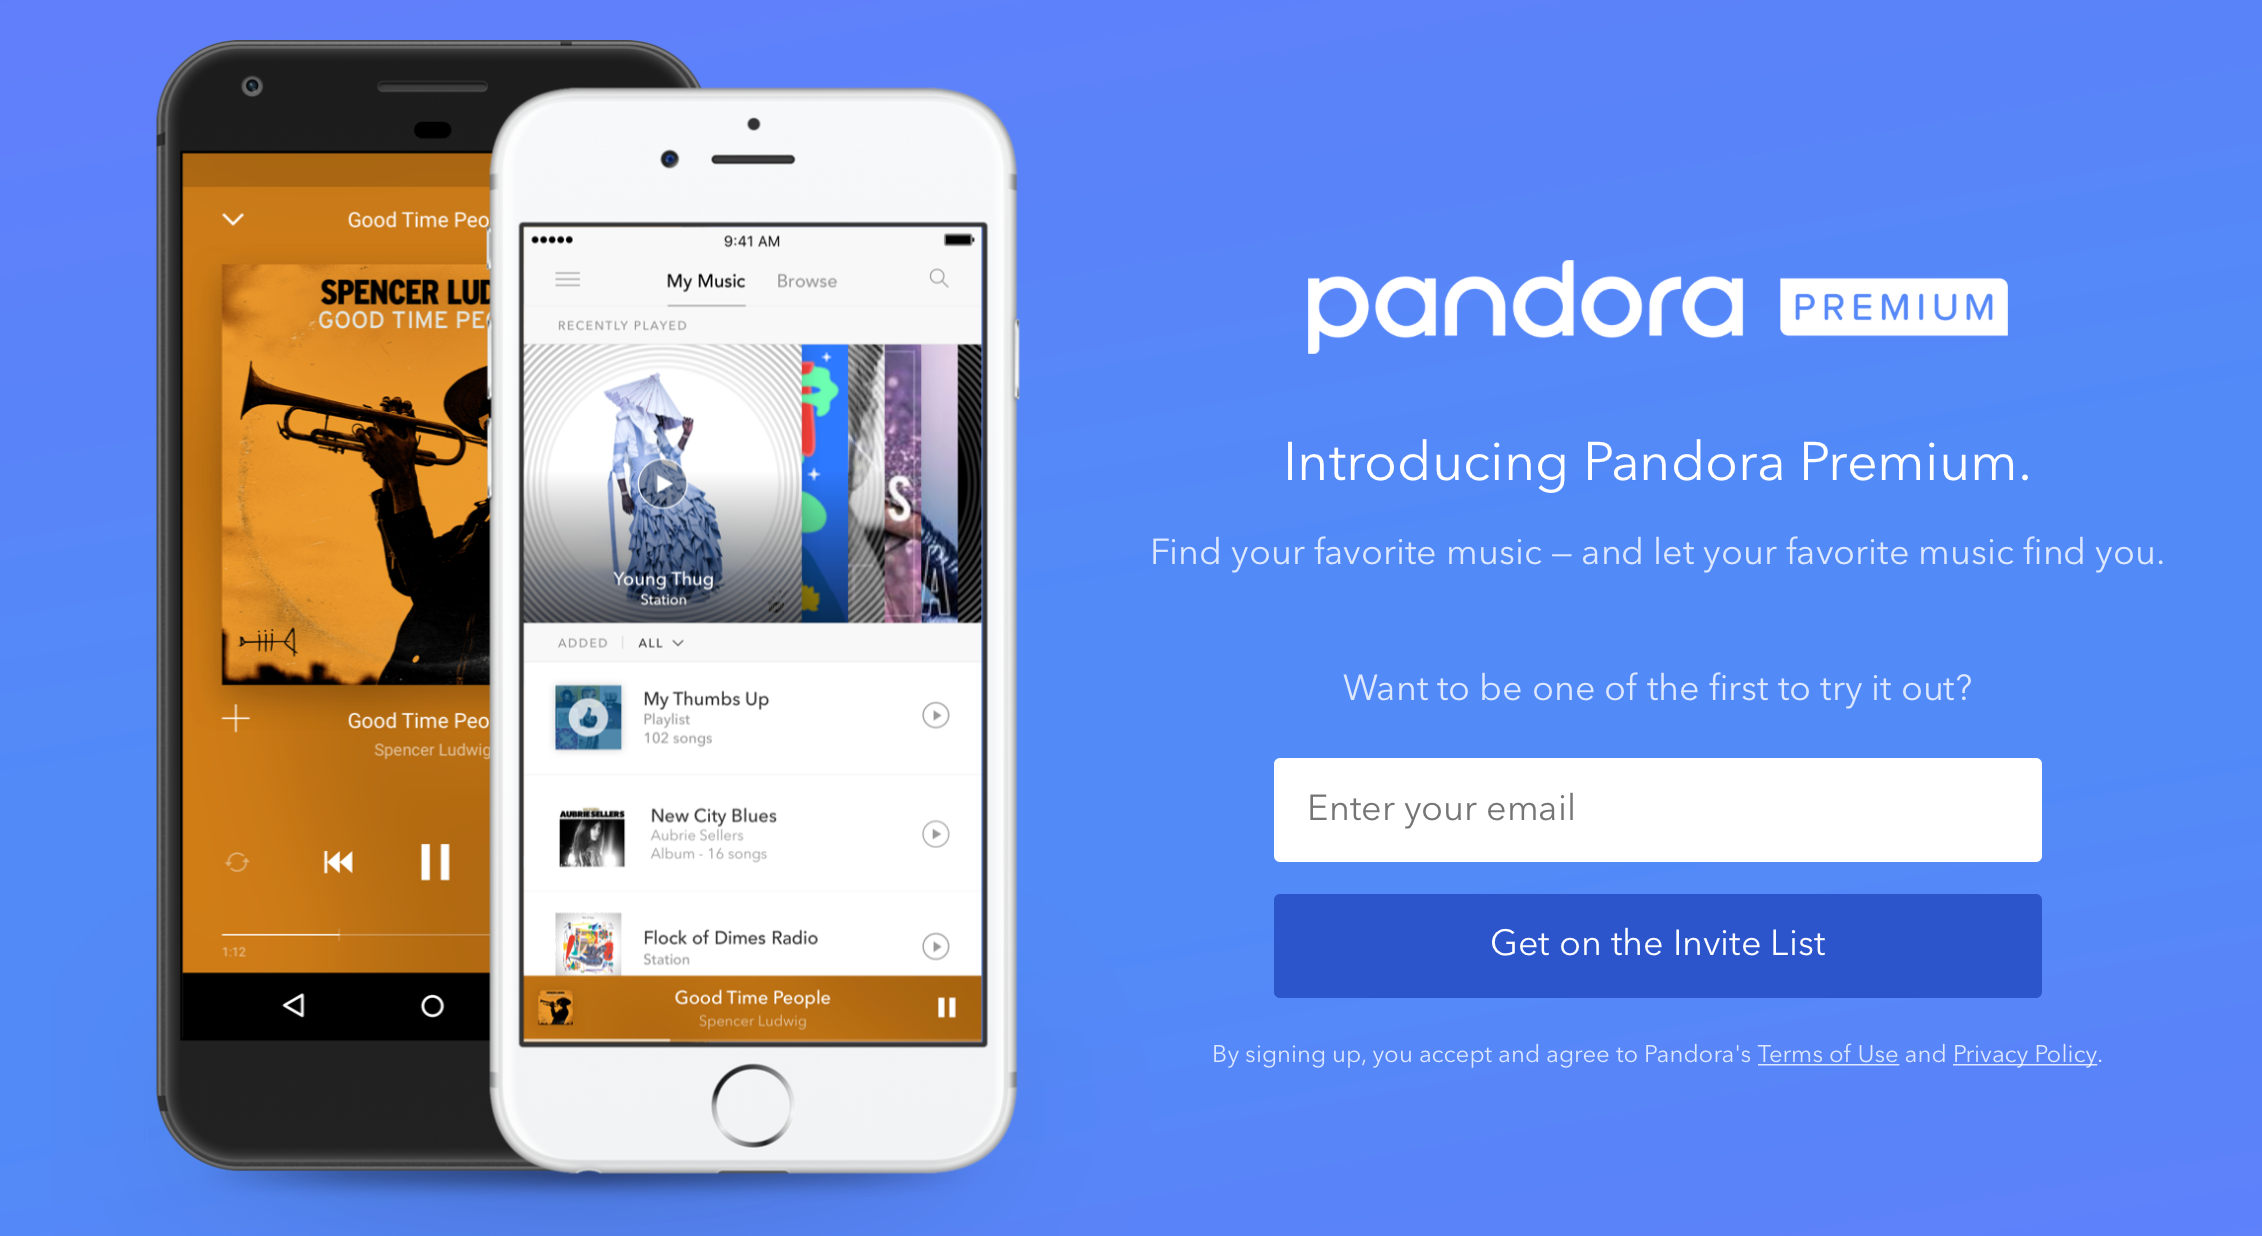The width and height of the screenshot is (2262, 1236).
Task: Click the skip/previous track icon
Action: [x=338, y=863]
